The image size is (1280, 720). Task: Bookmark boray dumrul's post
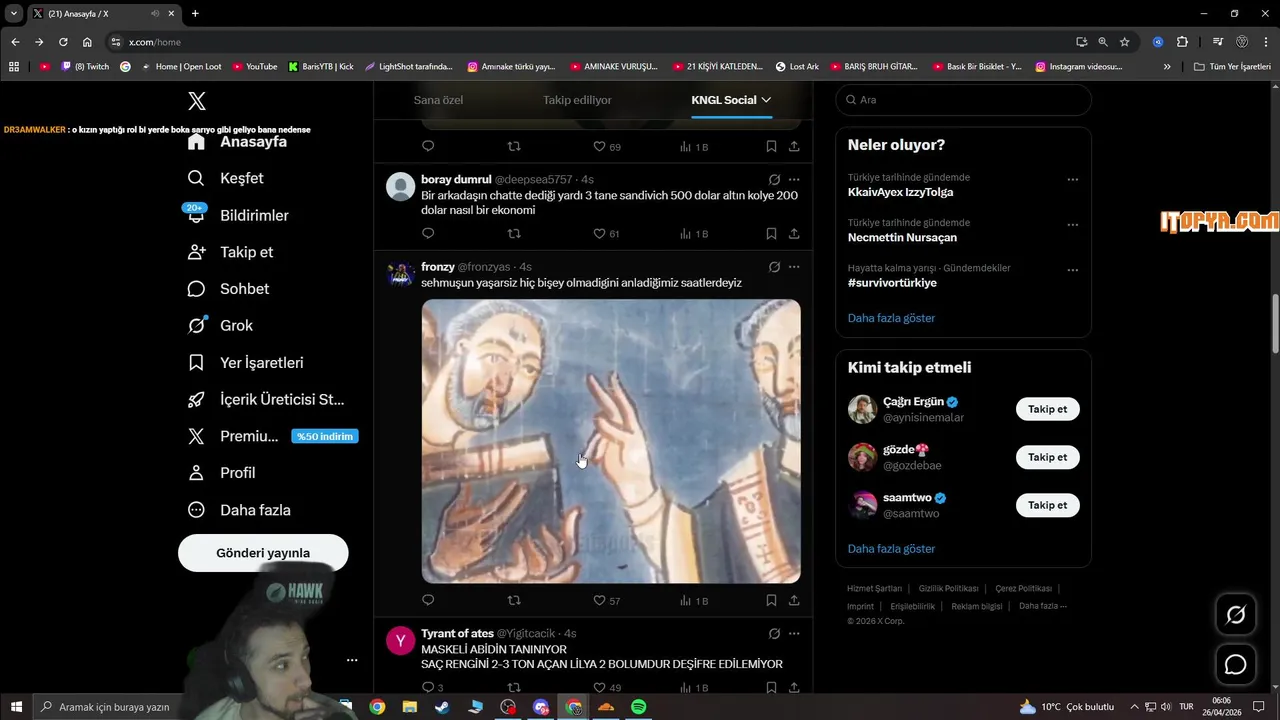pos(771,233)
